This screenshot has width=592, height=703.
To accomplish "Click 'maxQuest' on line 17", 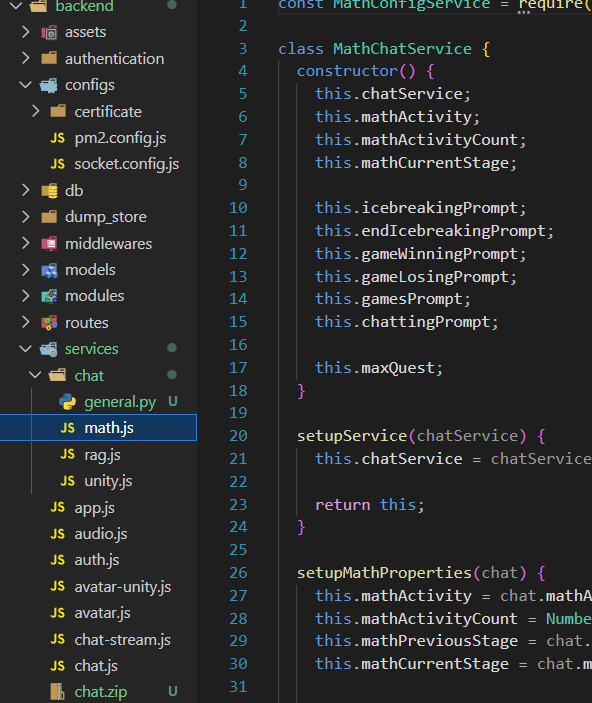I will point(398,368).
